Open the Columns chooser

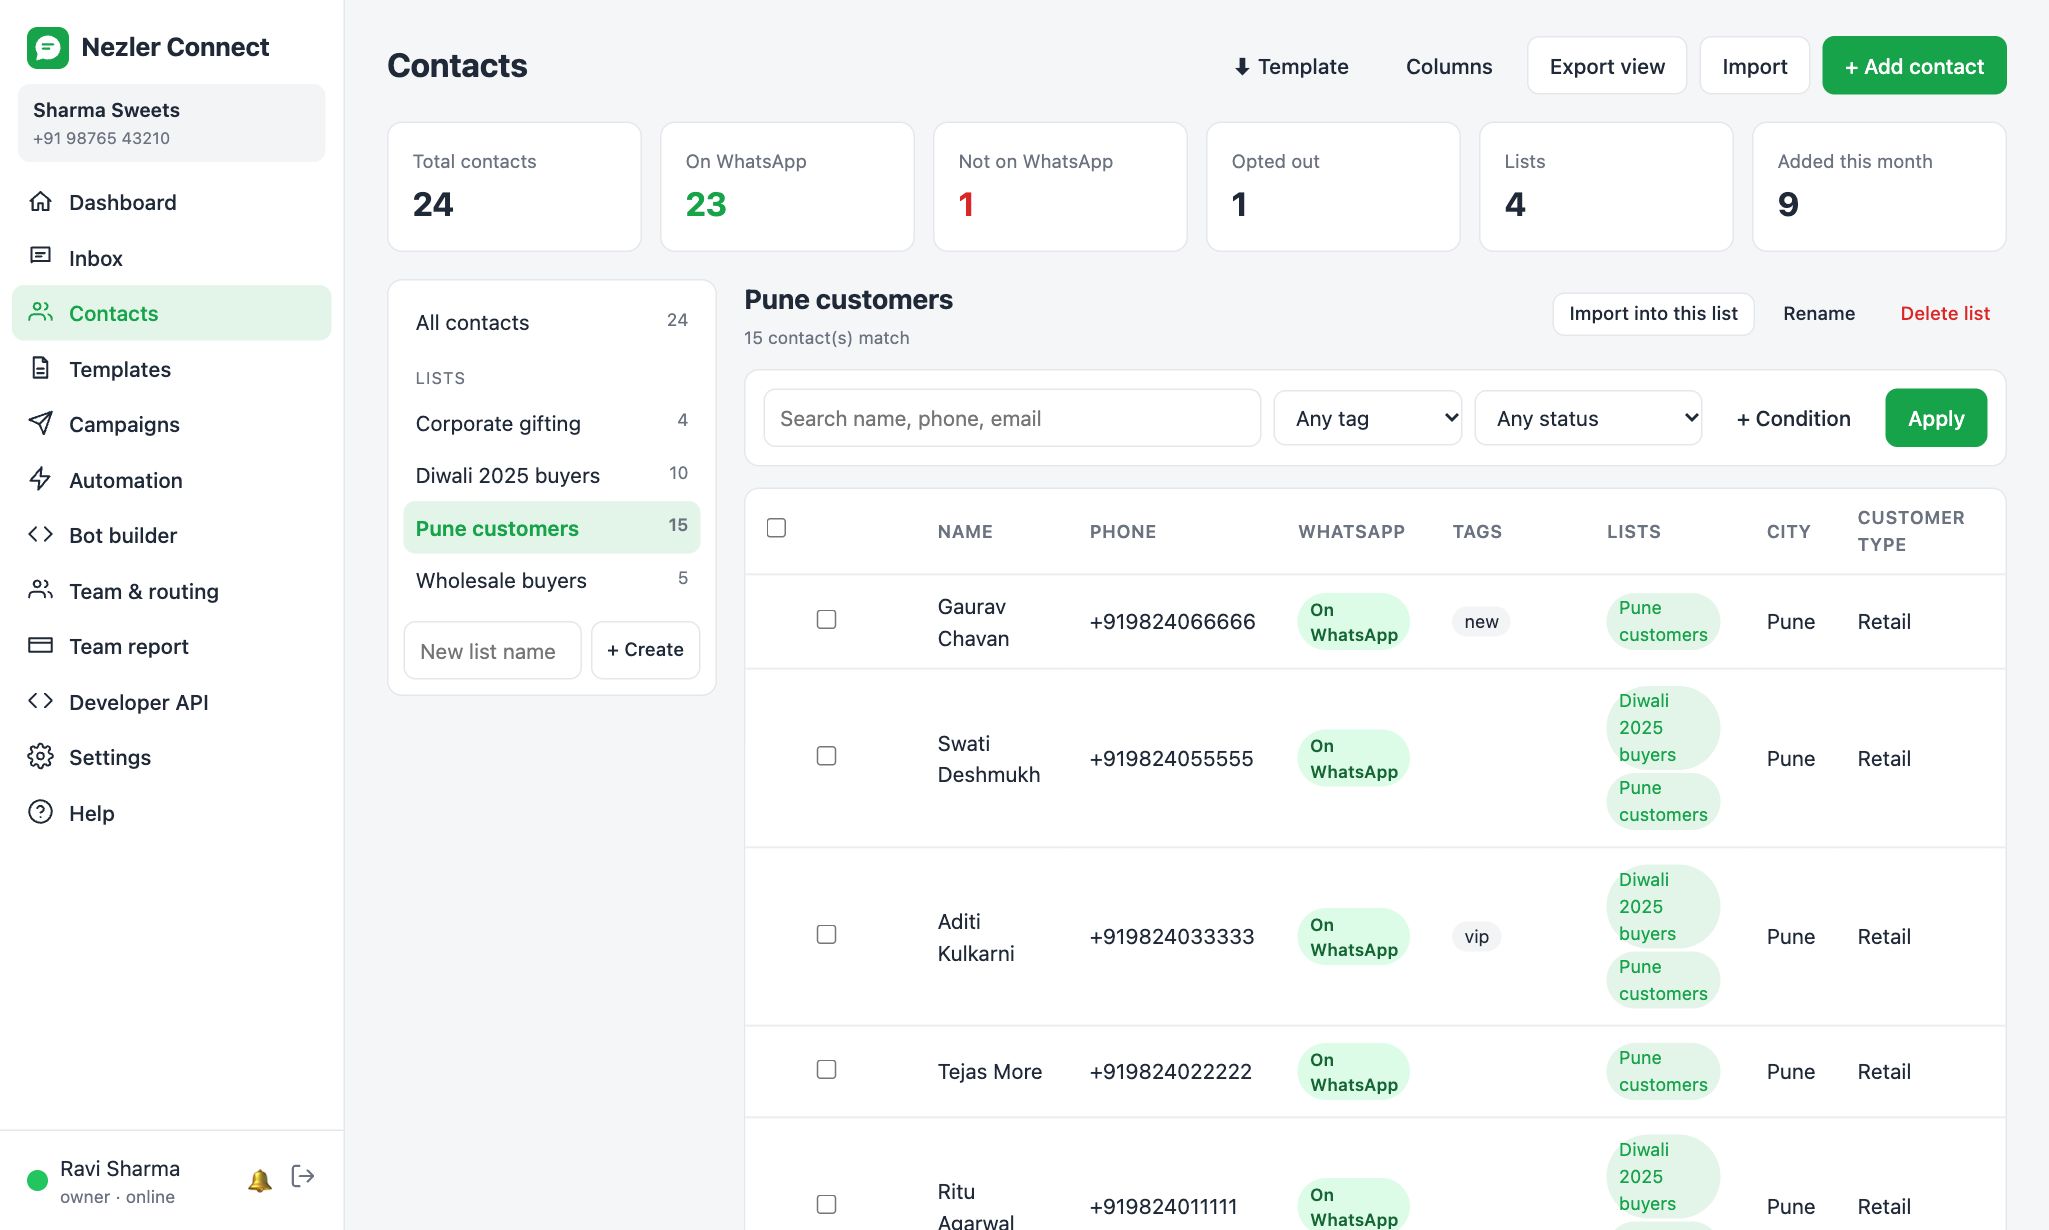1449,67
